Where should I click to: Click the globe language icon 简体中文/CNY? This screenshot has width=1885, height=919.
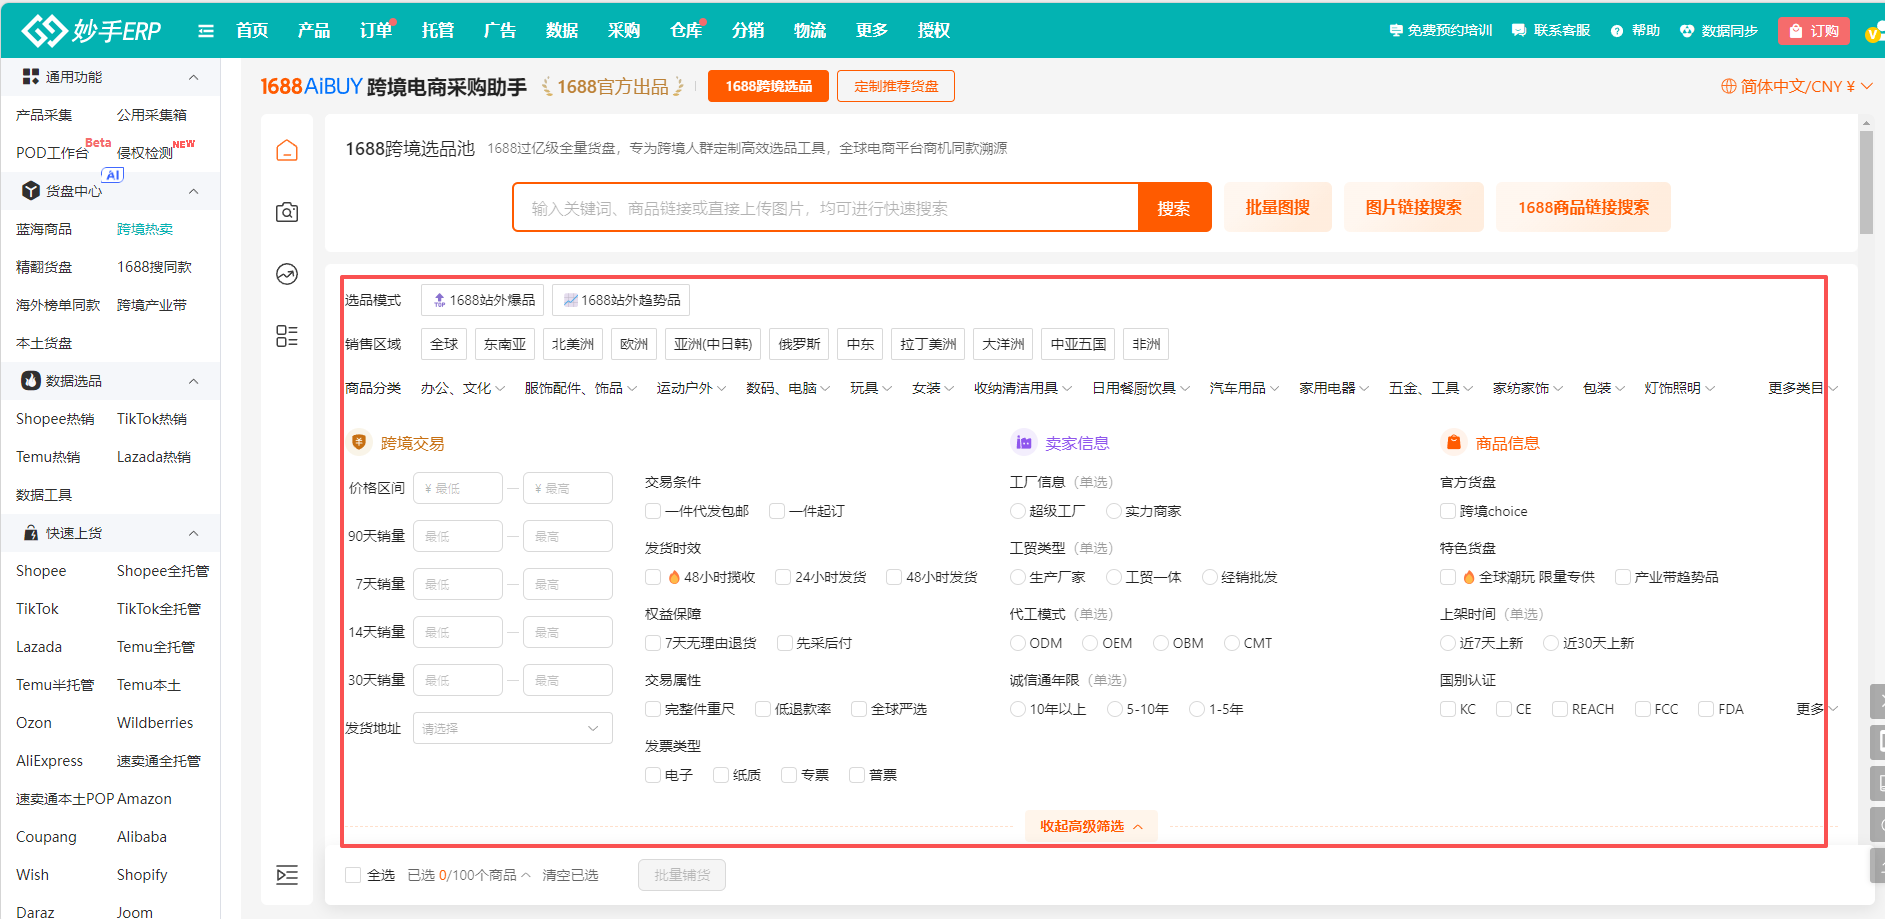pyautogui.click(x=1728, y=86)
